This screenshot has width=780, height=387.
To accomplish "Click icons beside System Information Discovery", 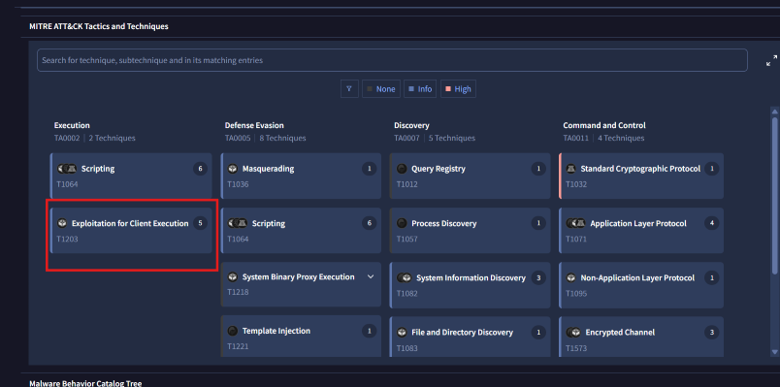I will [x=404, y=278].
